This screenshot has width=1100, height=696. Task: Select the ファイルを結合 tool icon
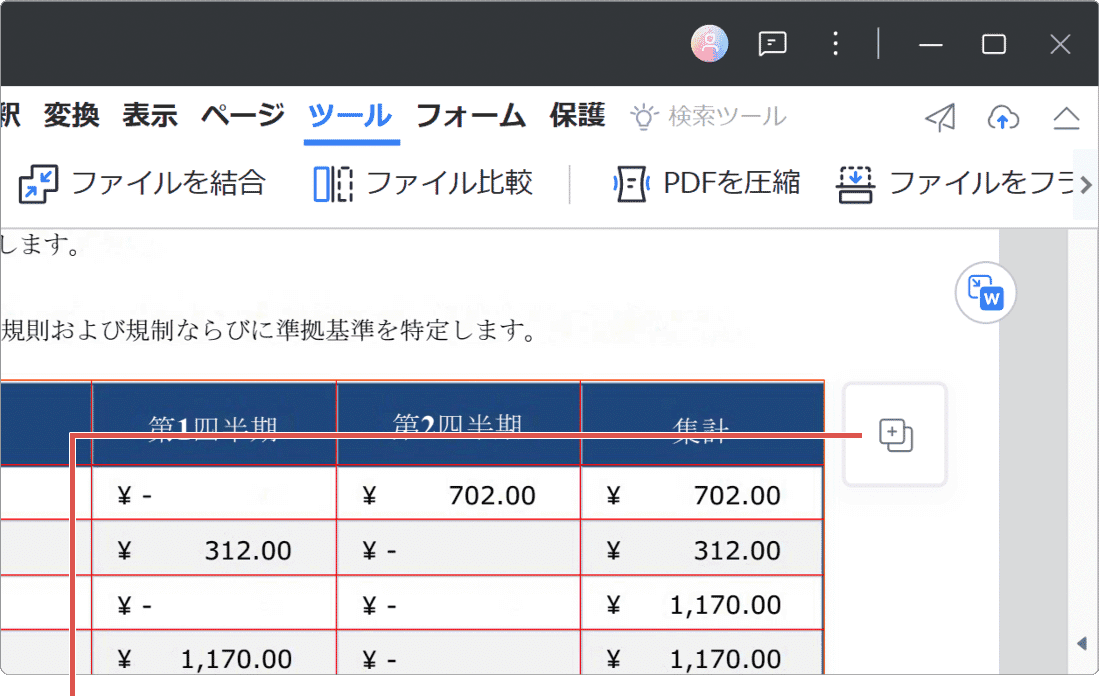38,183
